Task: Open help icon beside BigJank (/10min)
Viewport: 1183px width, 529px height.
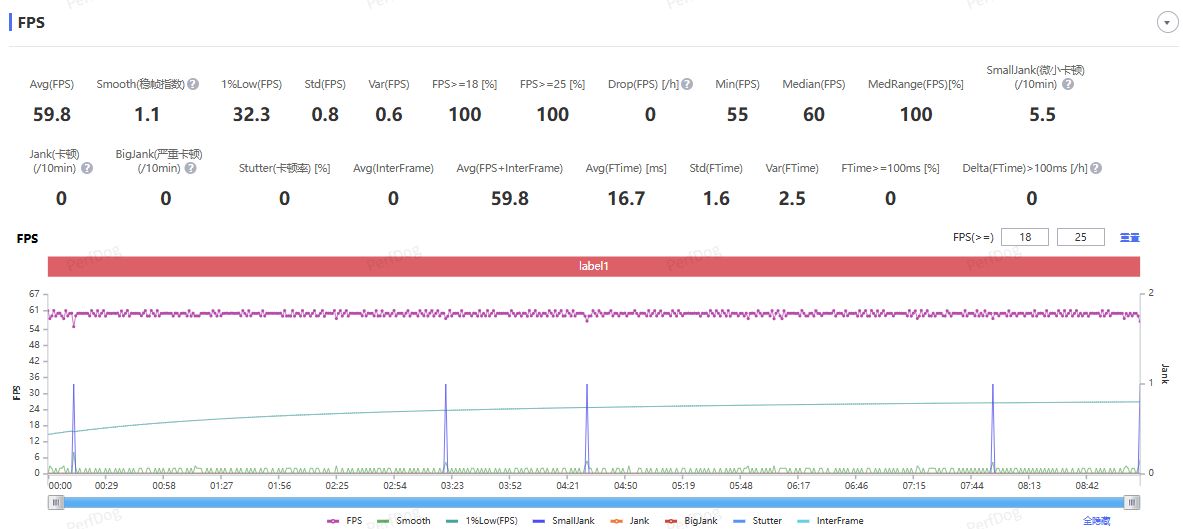Action: [190, 168]
